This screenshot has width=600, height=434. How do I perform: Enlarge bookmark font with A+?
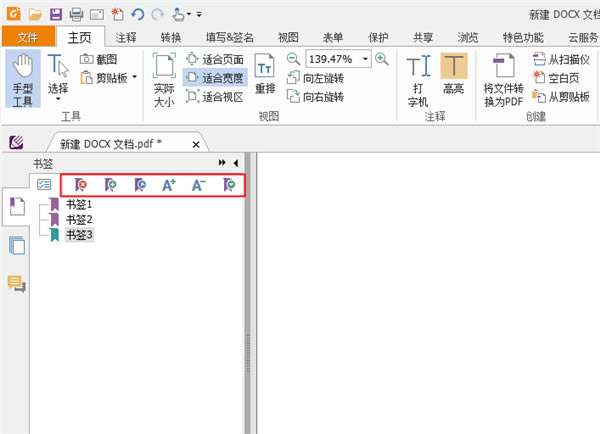click(169, 185)
